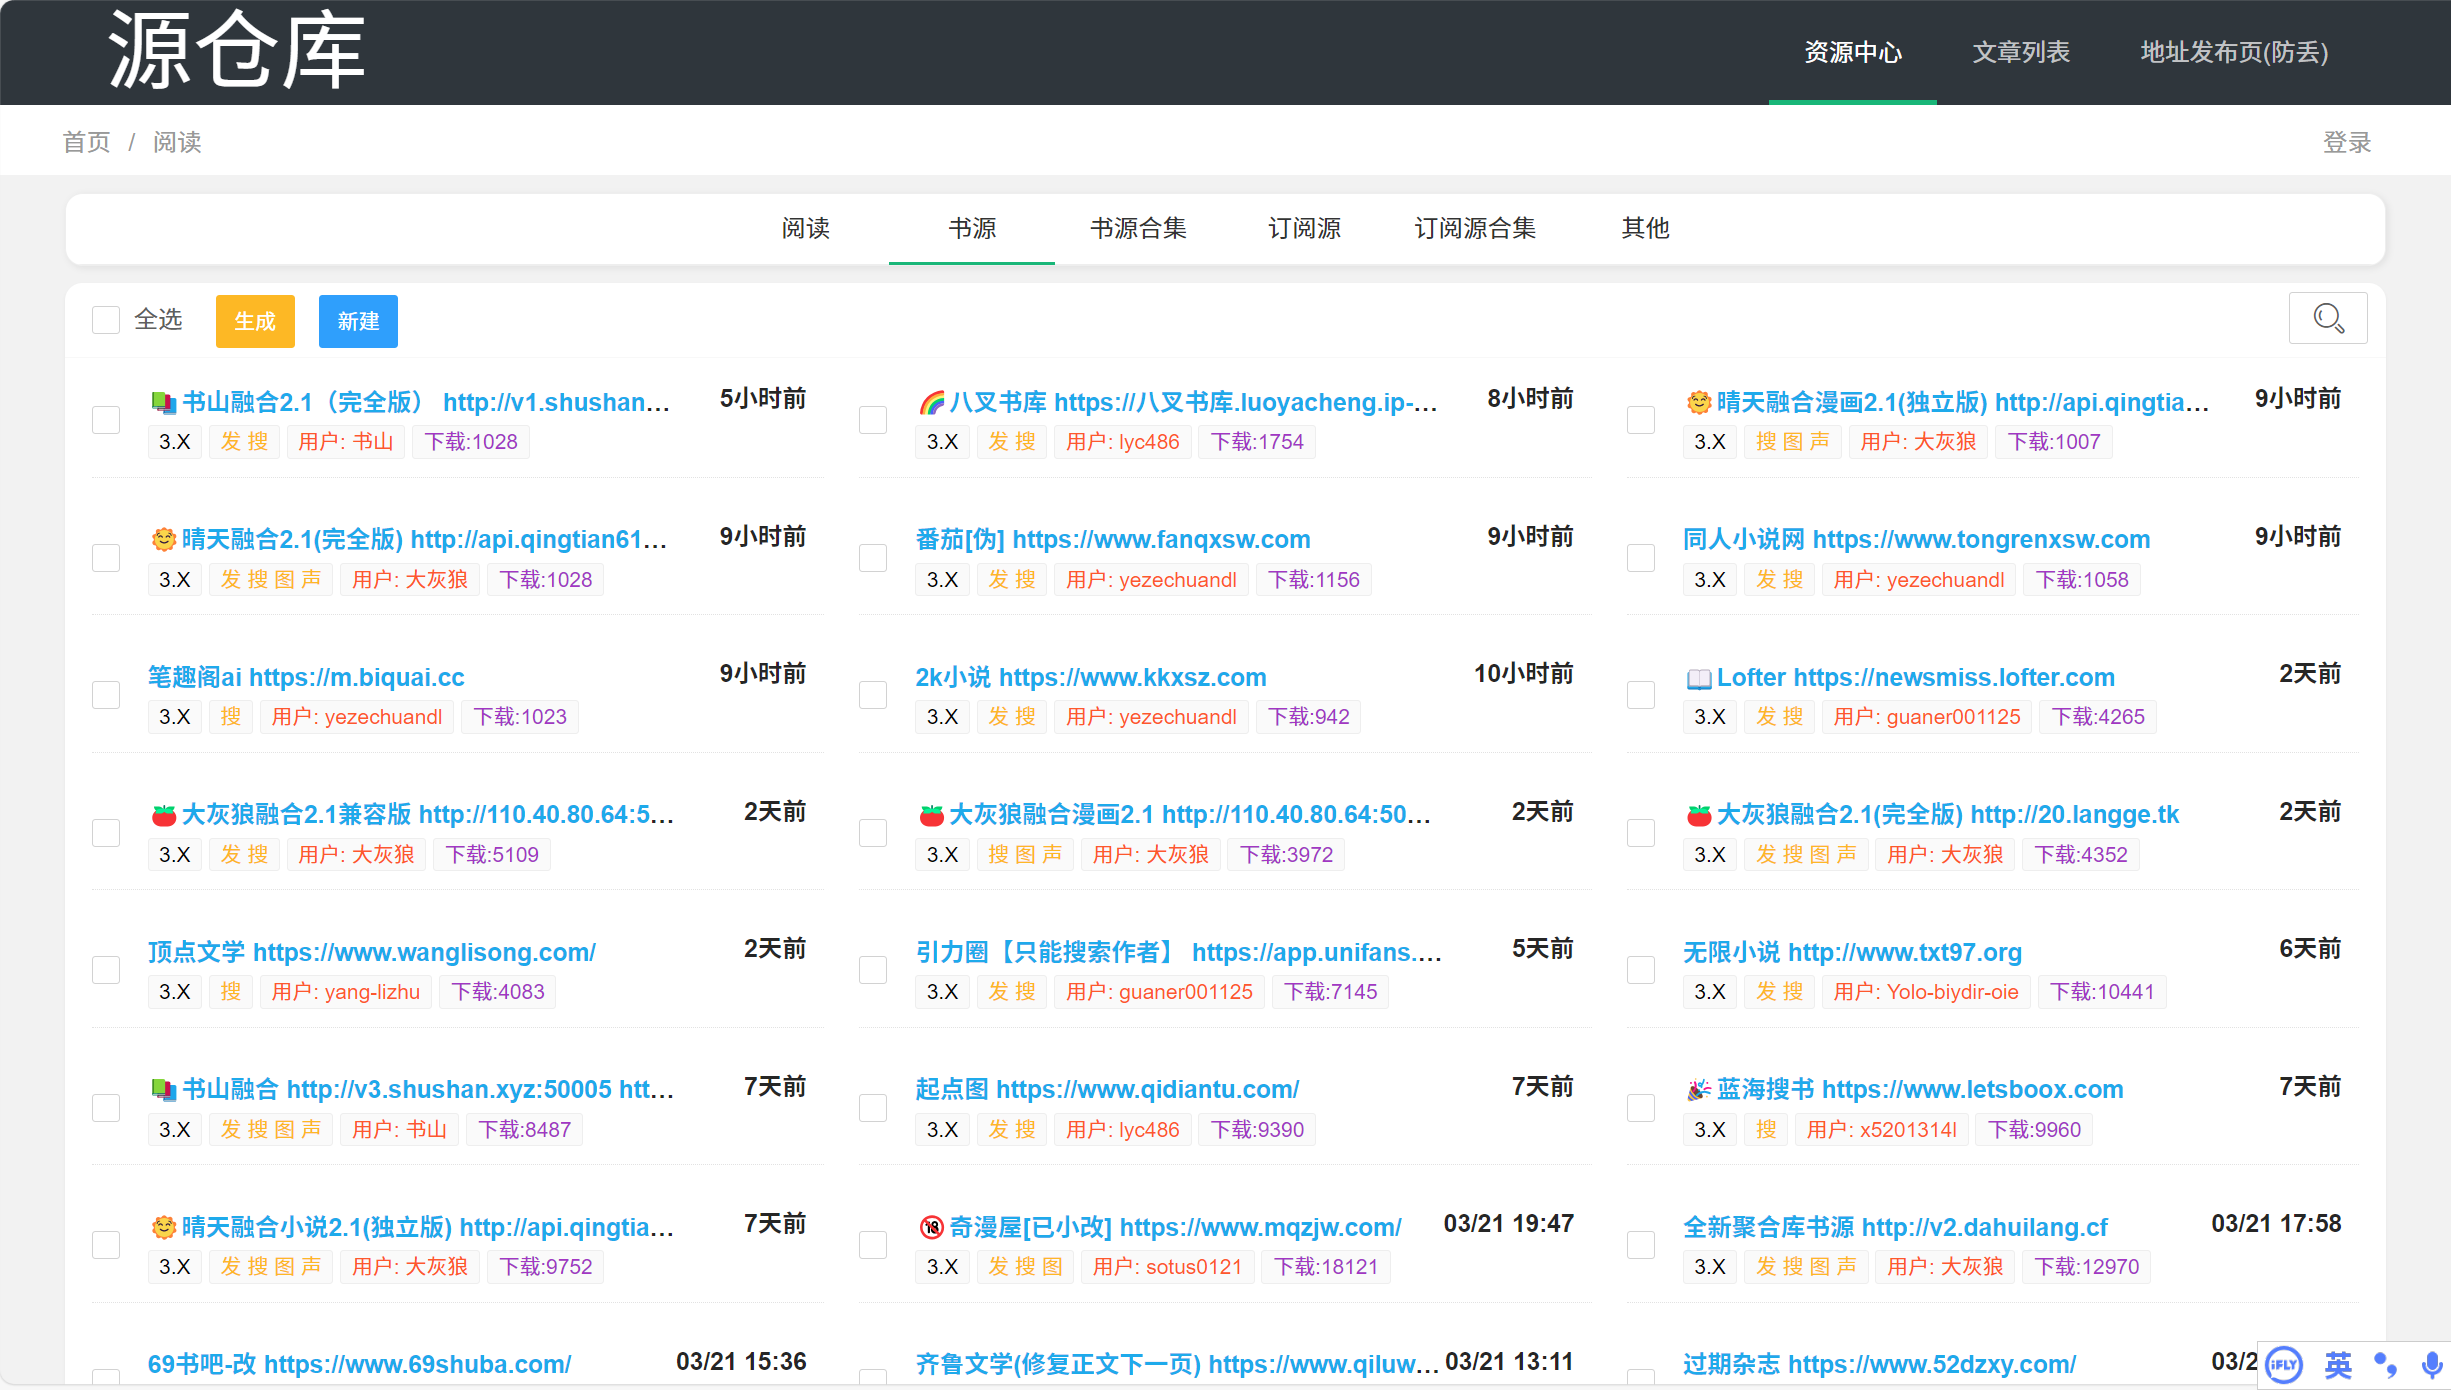Tick the checkbox for 番茄[伪]
2451x1390 pixels.
pos(873,558)
